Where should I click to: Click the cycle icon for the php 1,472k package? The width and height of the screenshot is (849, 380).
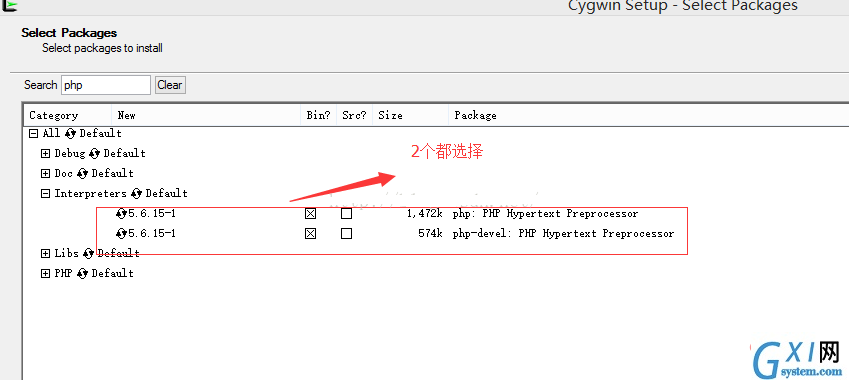122,213
